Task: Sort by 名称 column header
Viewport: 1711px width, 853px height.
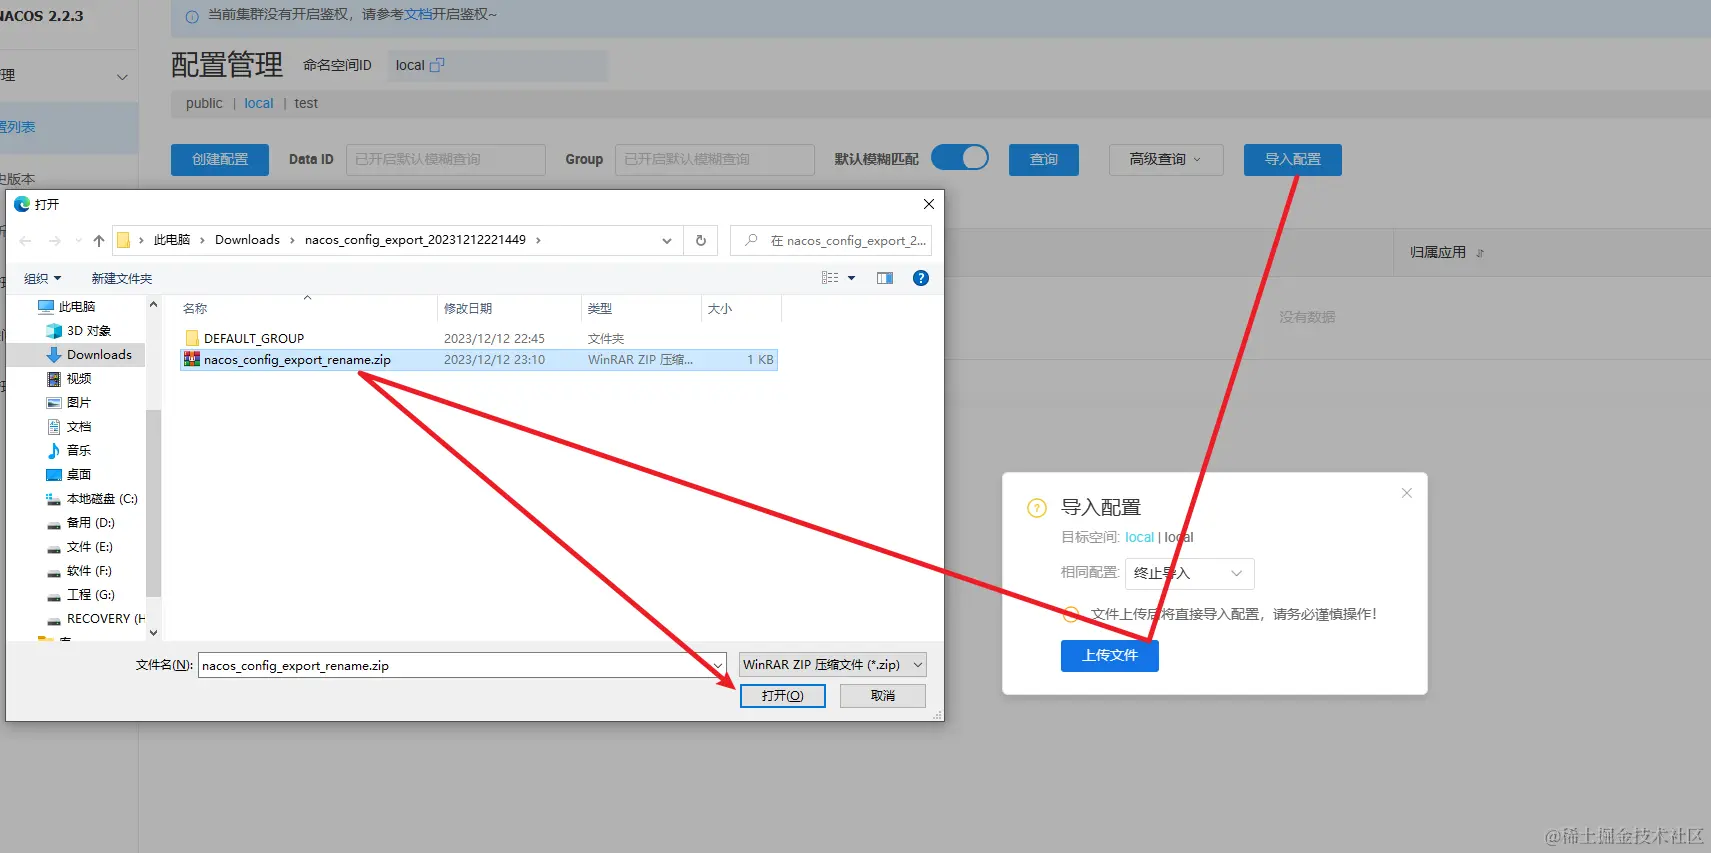Action: 308,309
